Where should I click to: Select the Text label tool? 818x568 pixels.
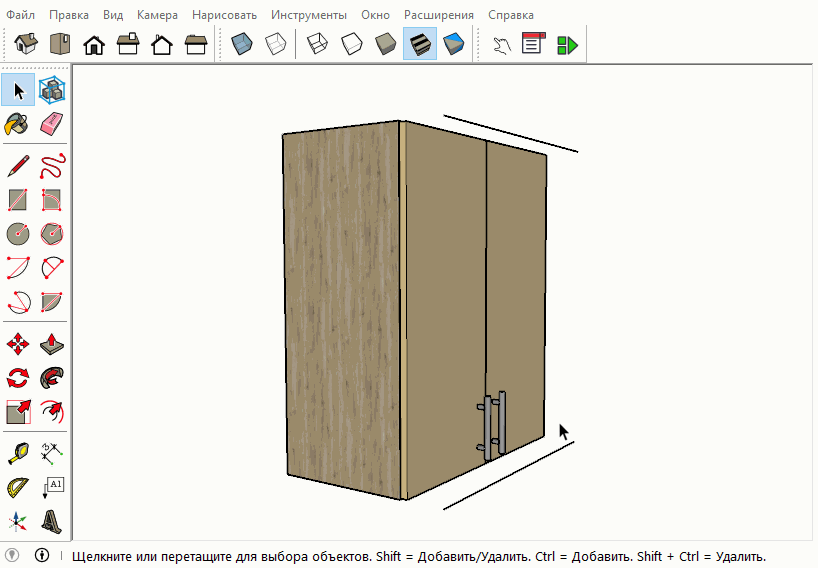pos(52,488)
